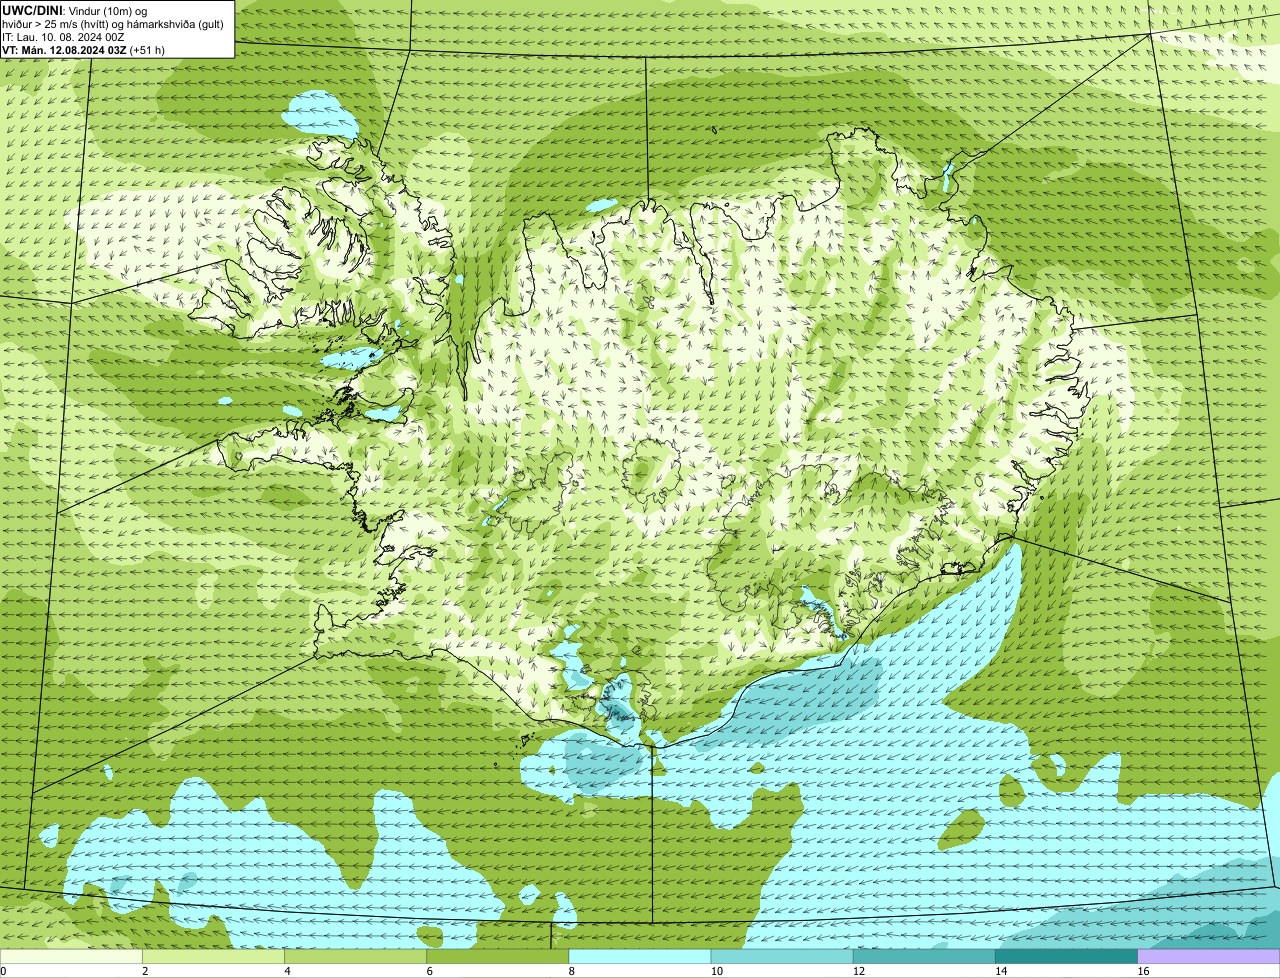This screenshot has width=1280, height=978.
Task: Click the 6–8 m/s darker green legend swatch
Action: 498,957
